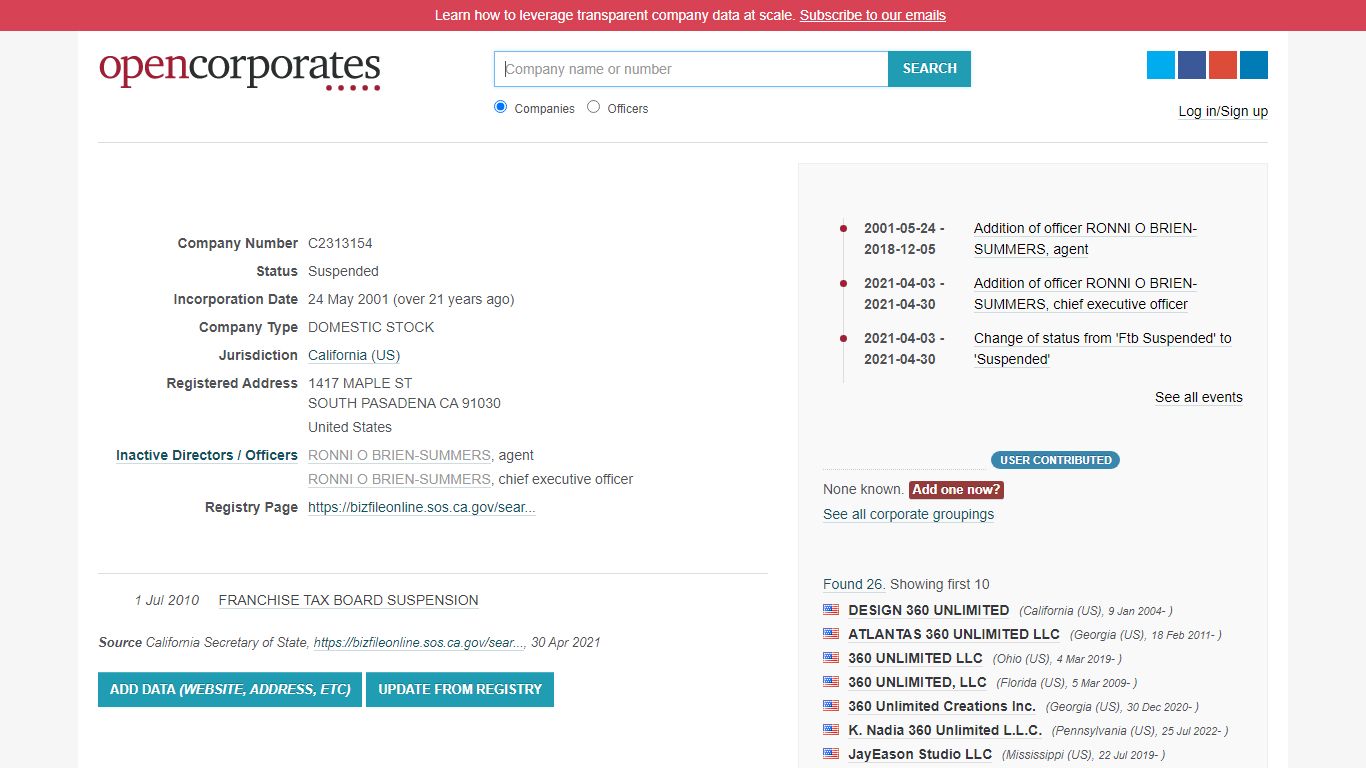Viewport: 1366px width, 768px height.
Task: Open the Registry Page bizfileonline link
Action: click(x=422, y=507)
